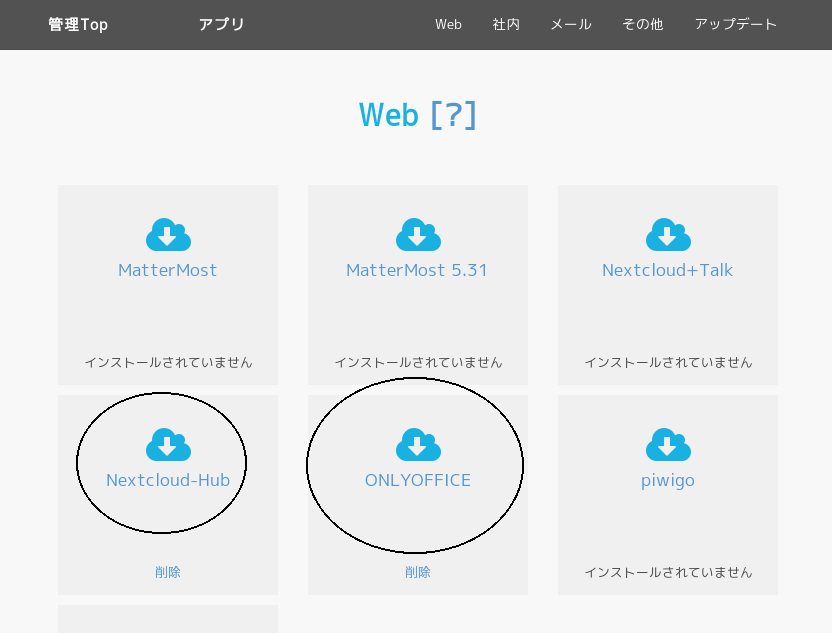Open the アプリ menu item

point(221,24)
